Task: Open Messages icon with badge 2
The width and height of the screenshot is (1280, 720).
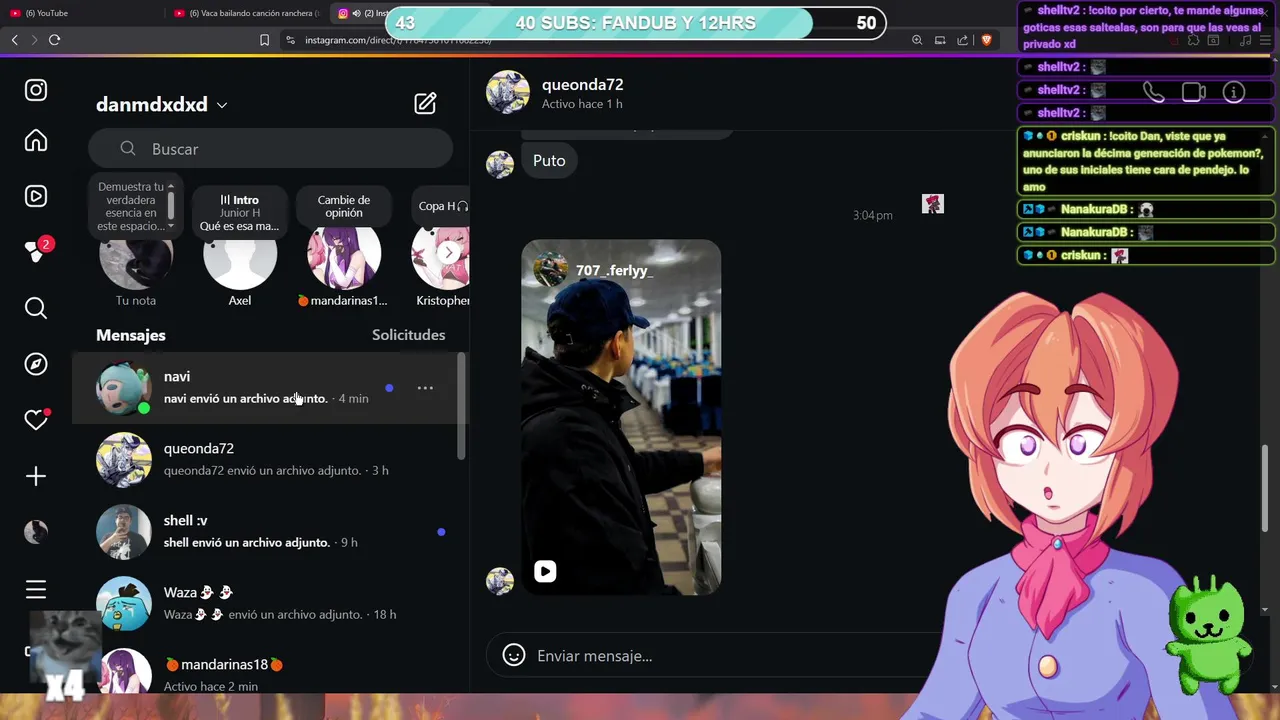Action: click(36, 252)
